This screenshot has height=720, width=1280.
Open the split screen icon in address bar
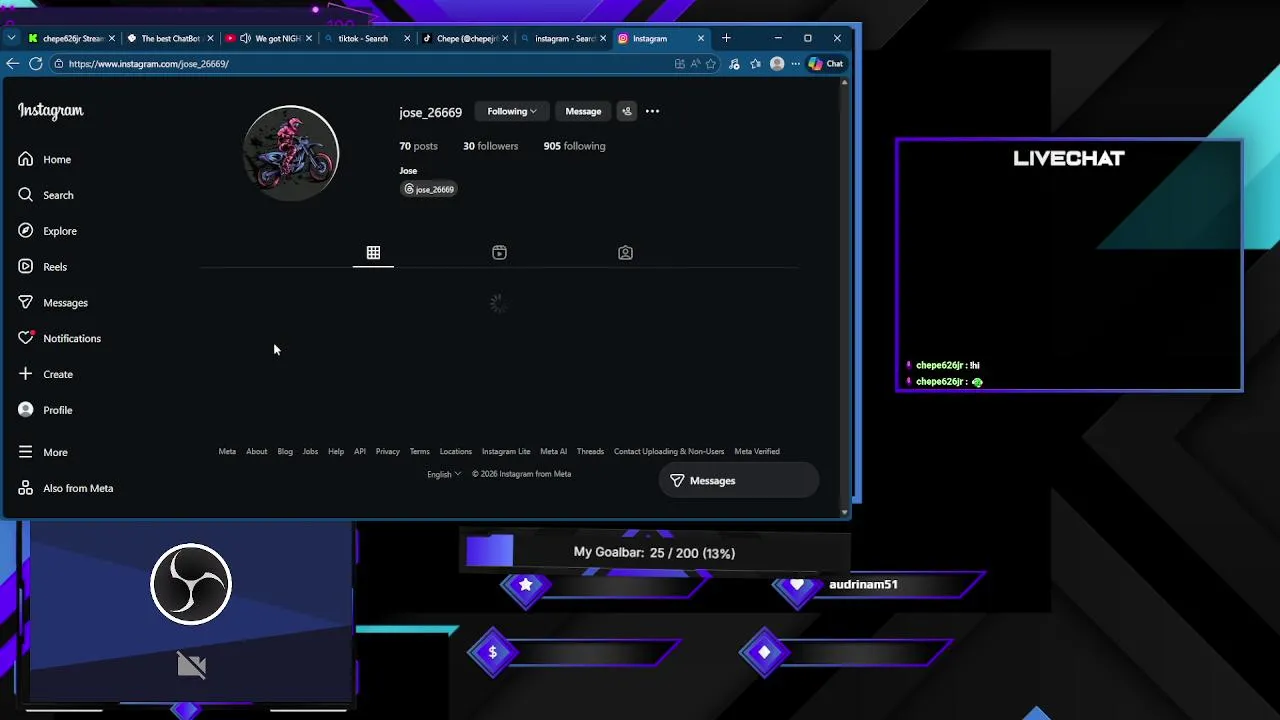tap(680, 64)
